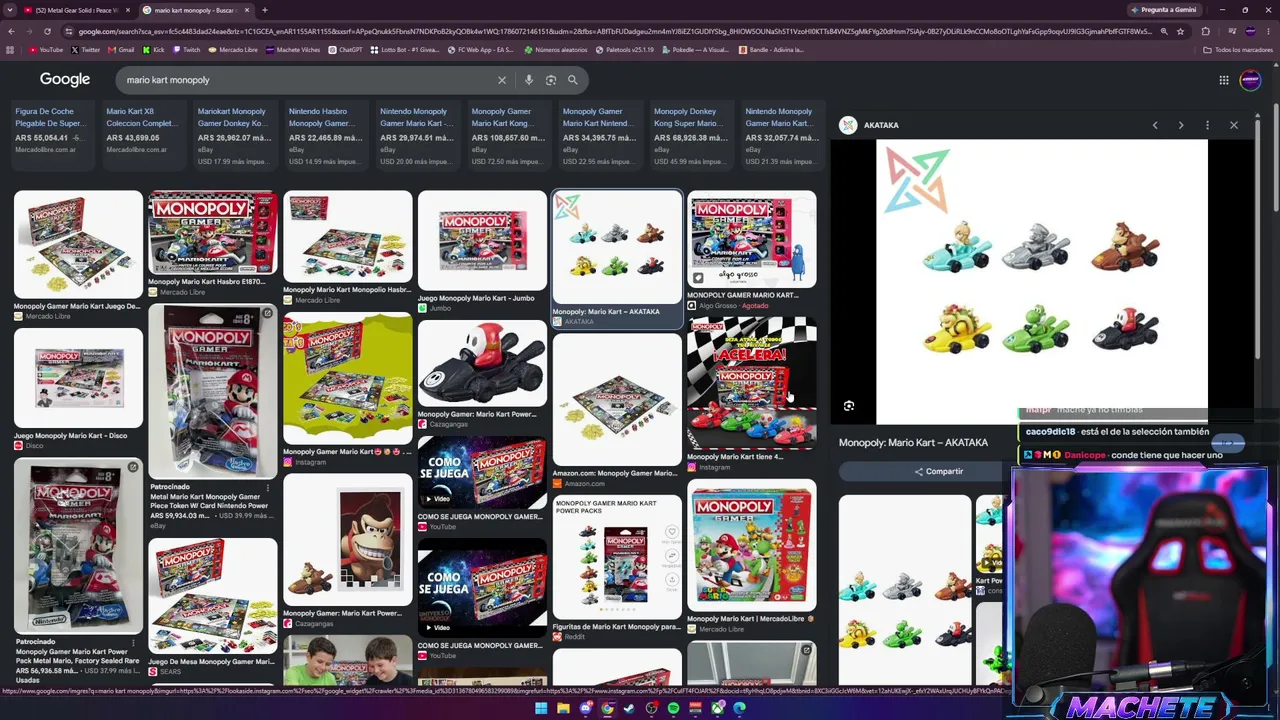Open Spotify from the taskbar
The height and width of the screenshot is (720, 1280).
[673, 708]
